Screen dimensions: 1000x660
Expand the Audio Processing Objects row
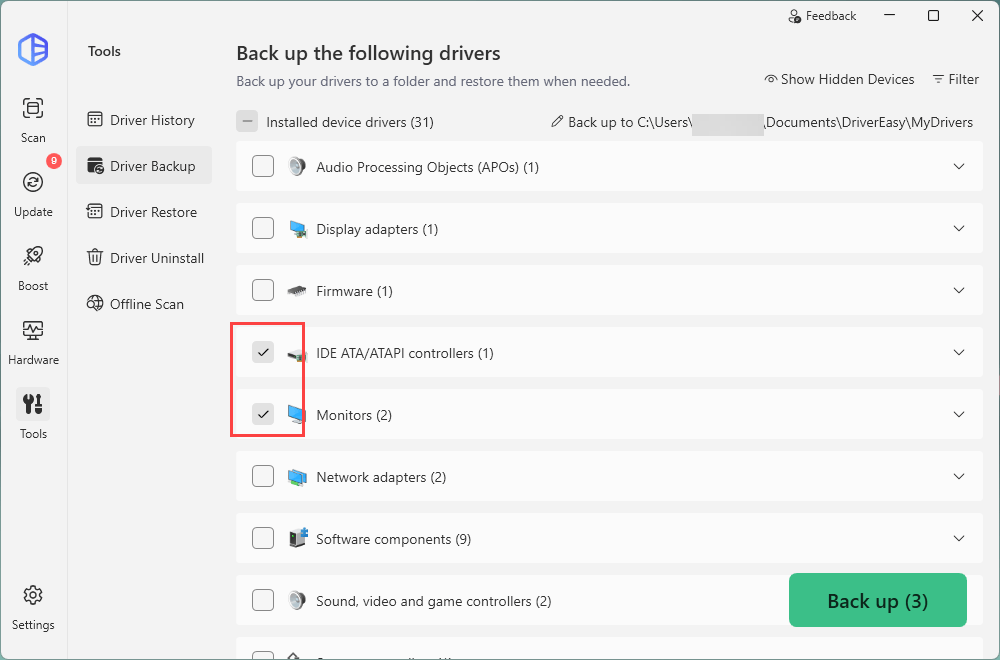(959, 167)
